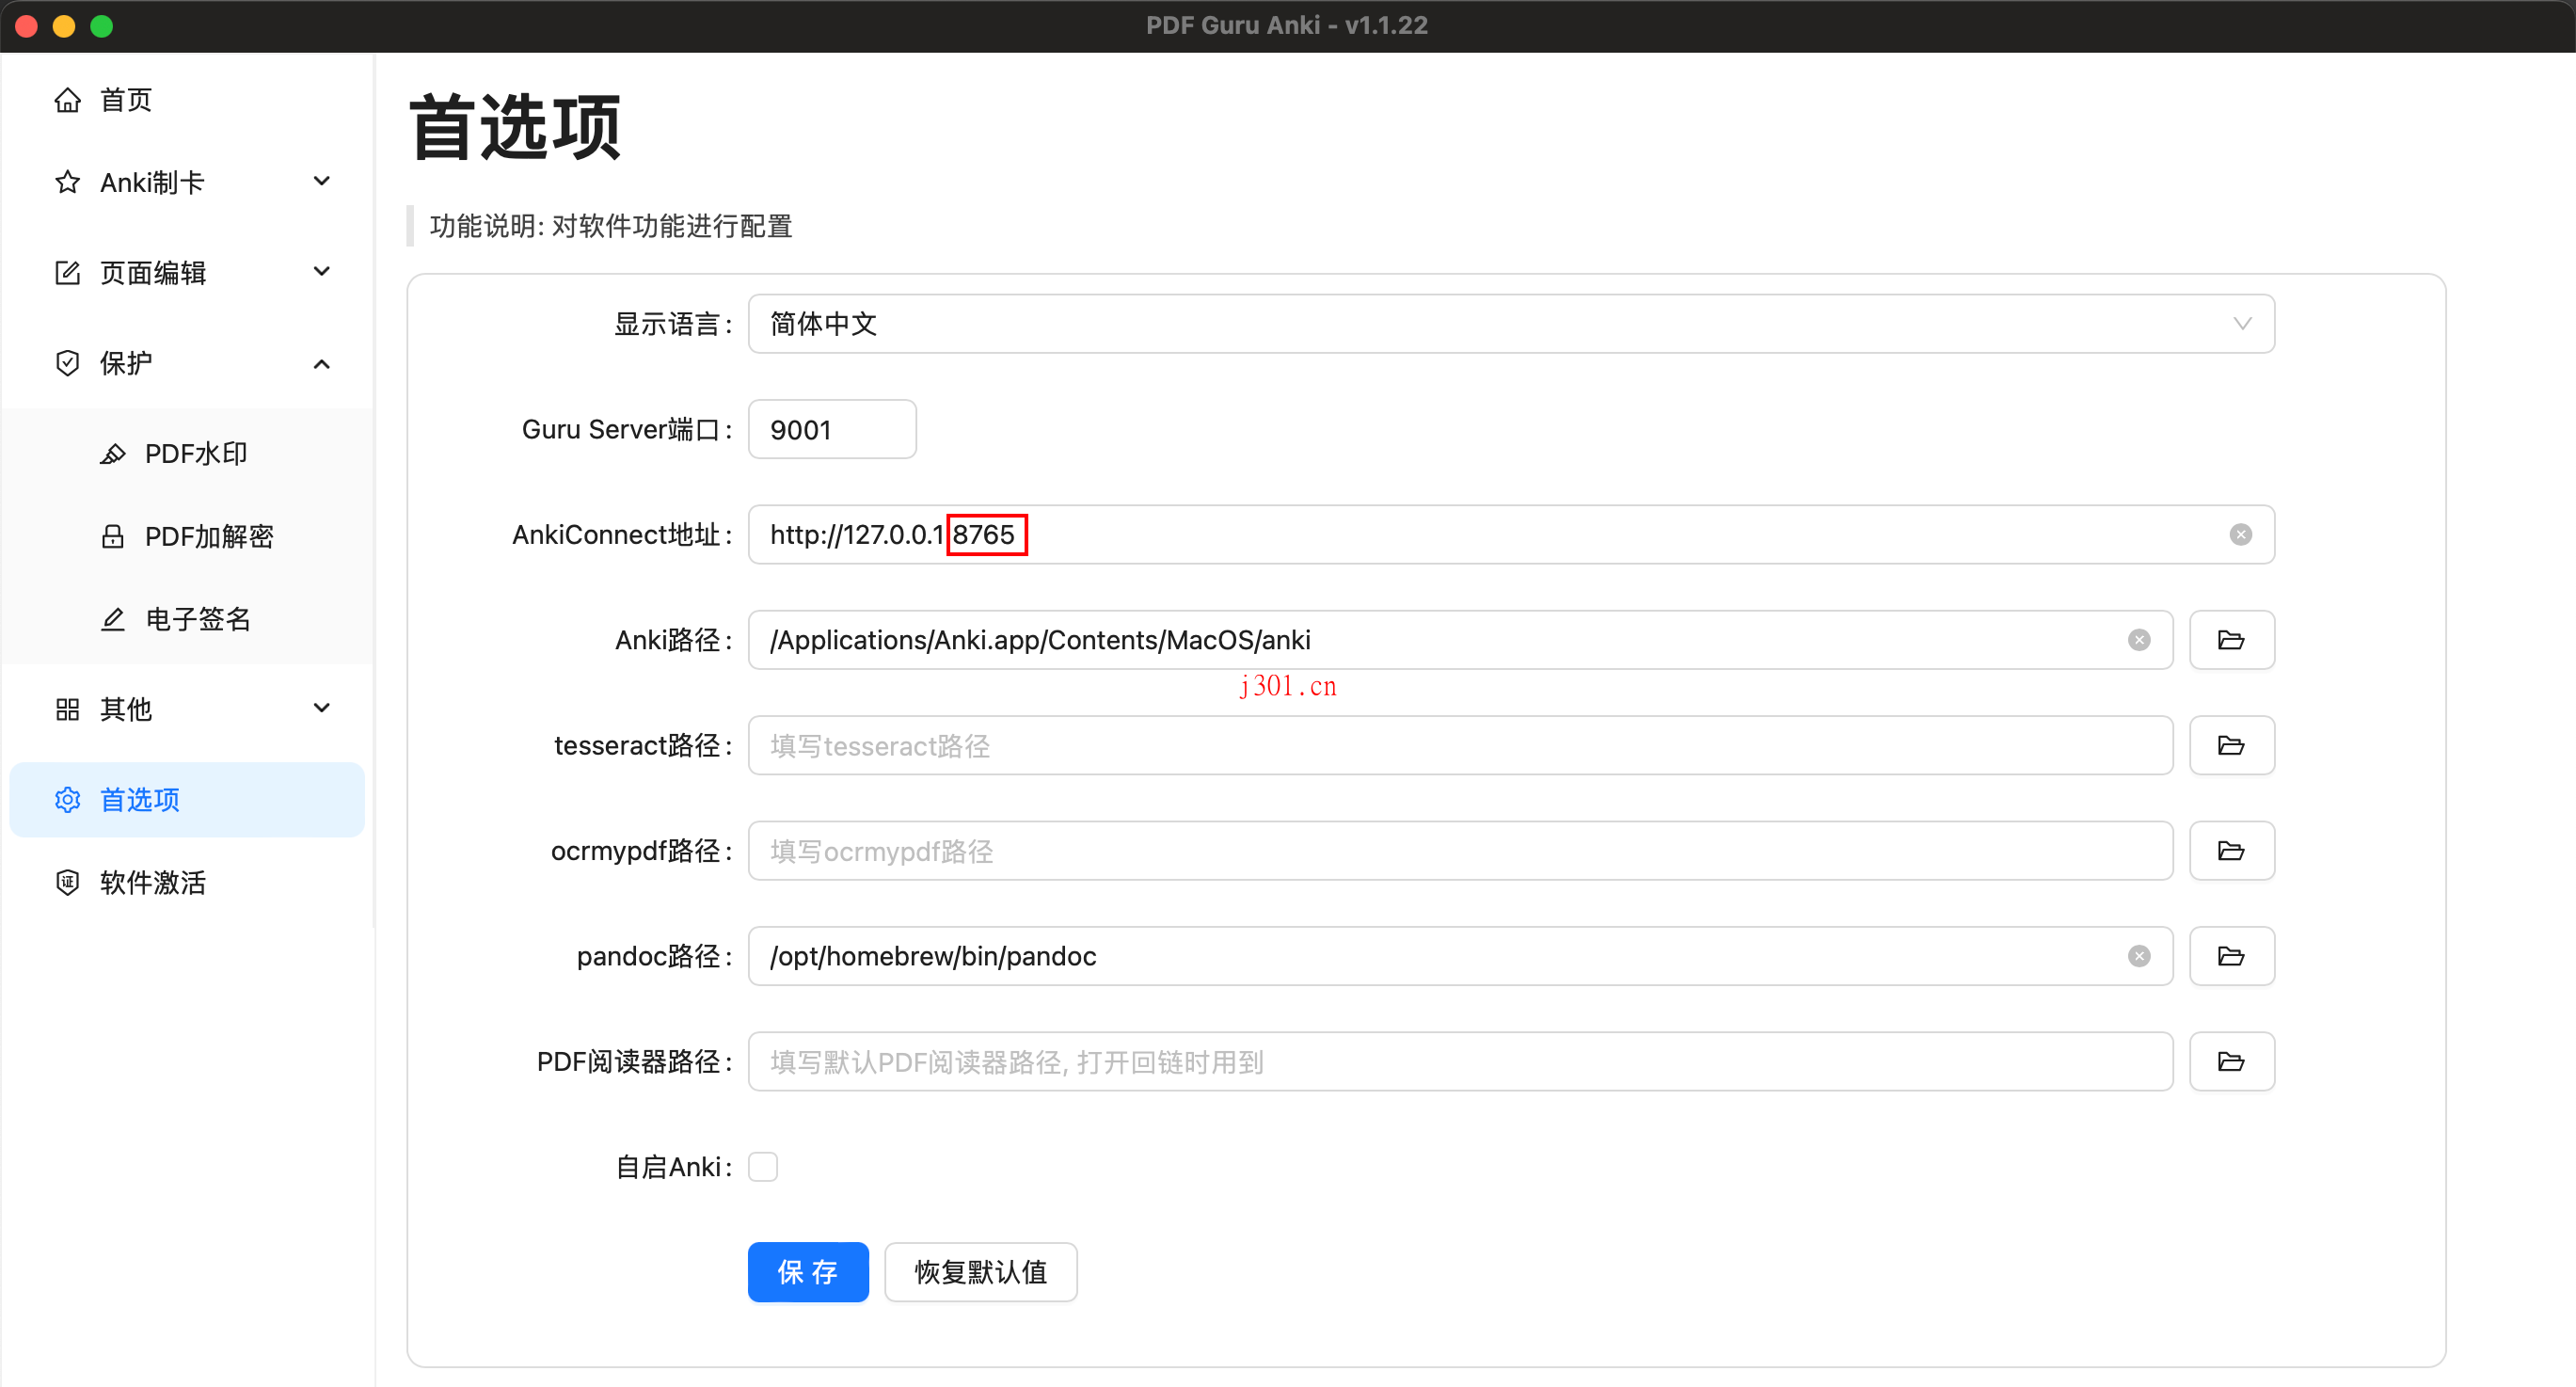Click the shield icon beside 保护
Viewport: 2576px width, 1387px height.
pos(67,363)
